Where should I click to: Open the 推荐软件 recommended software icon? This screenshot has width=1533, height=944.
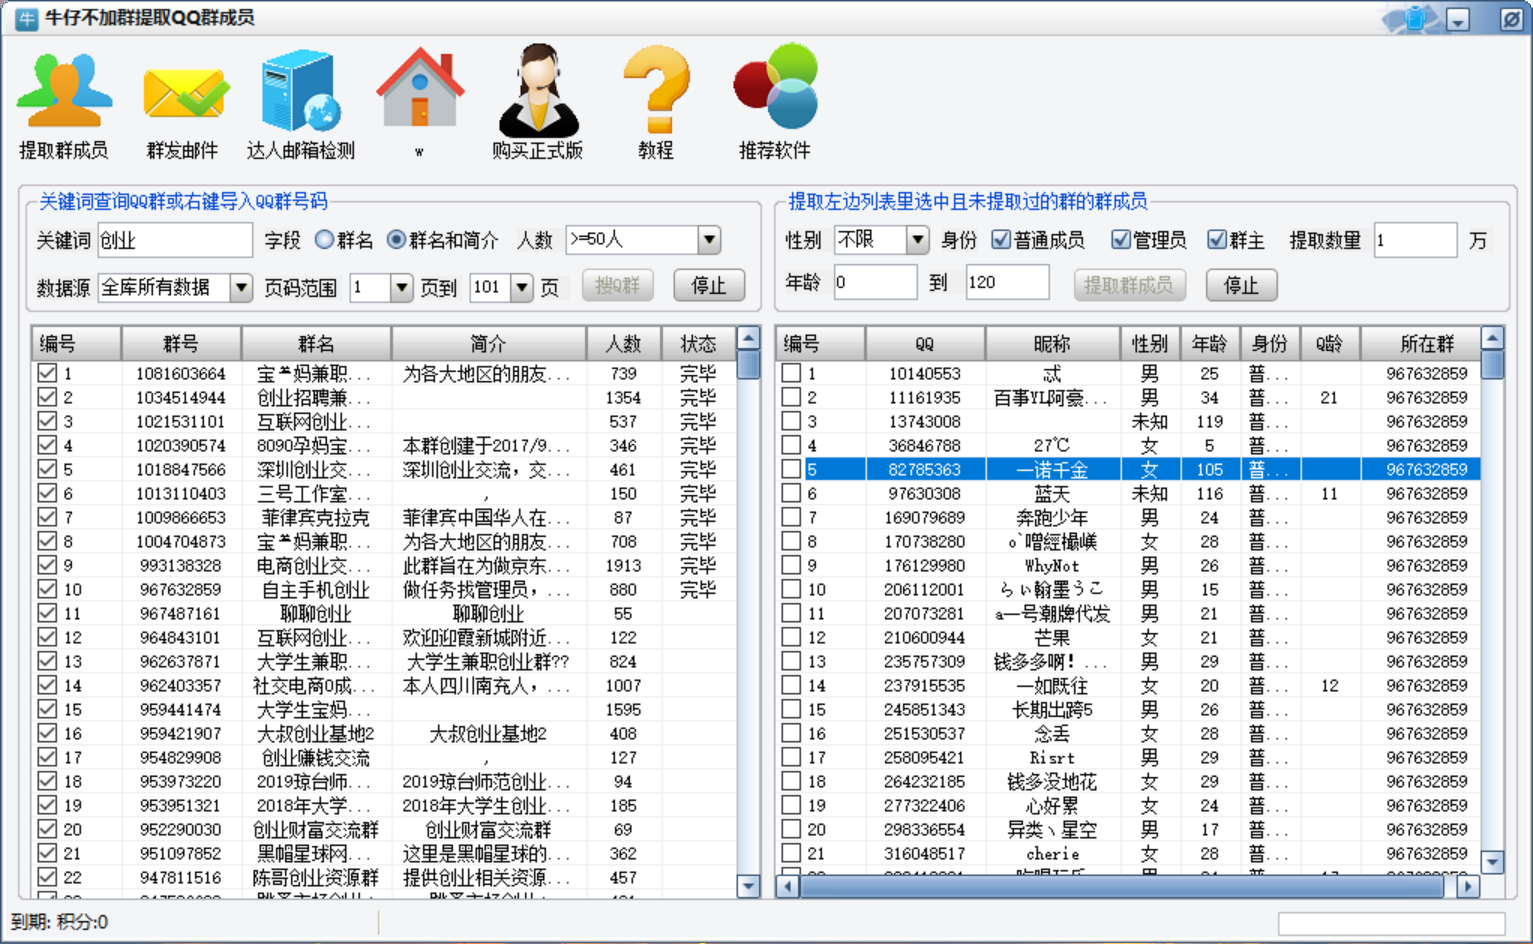[x=776, y=95]
